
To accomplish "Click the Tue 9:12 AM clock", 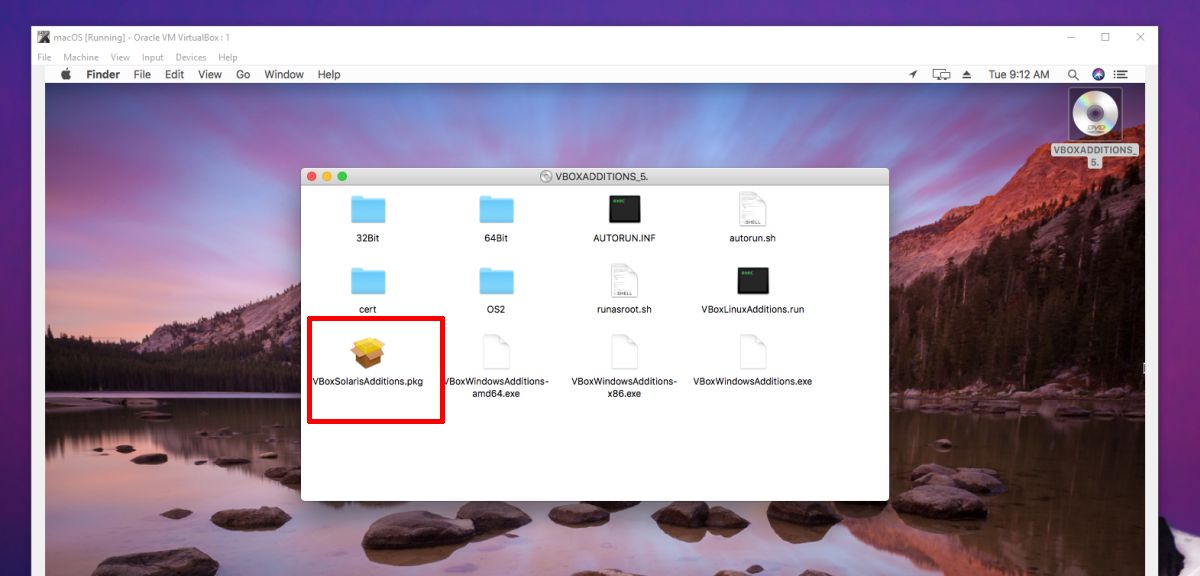I will pos(1019,75).
